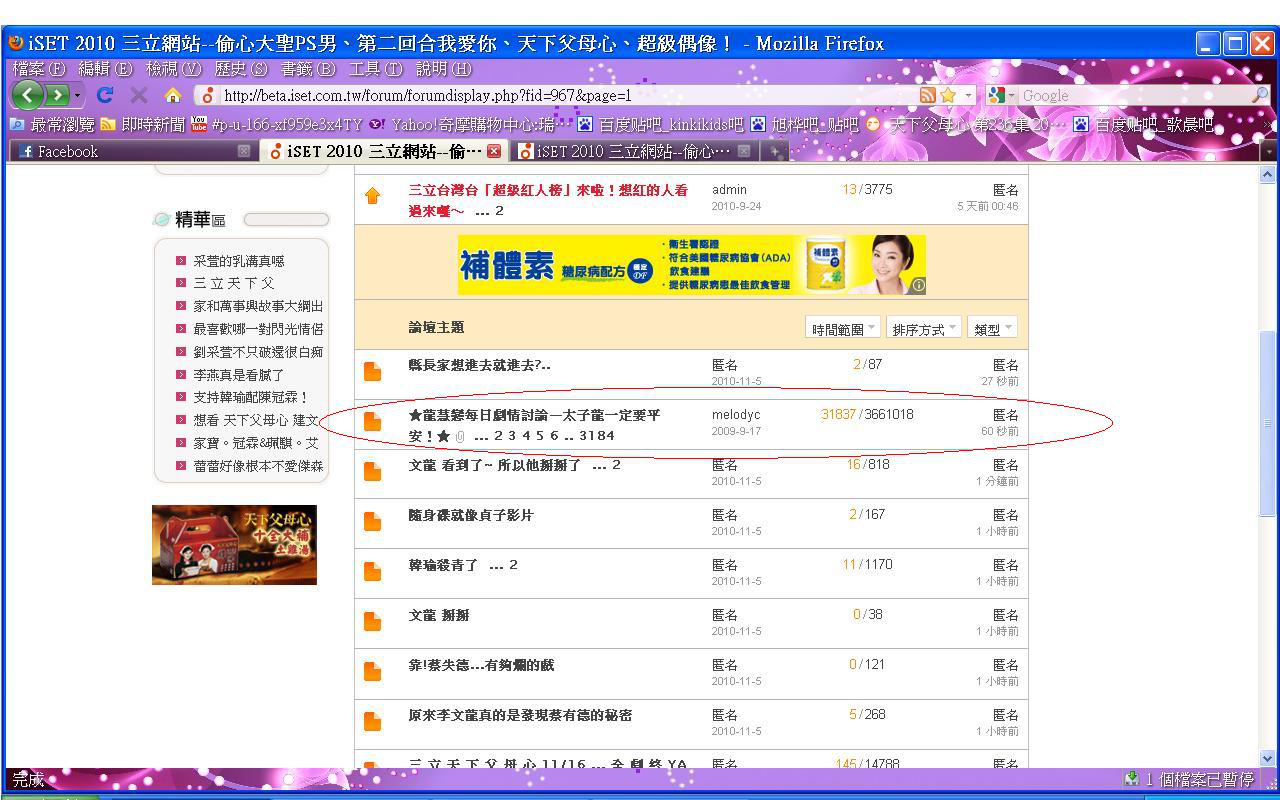Click the browser back arrow button
This screenshot has width=1280, height=800.
[x=27, y=95]
